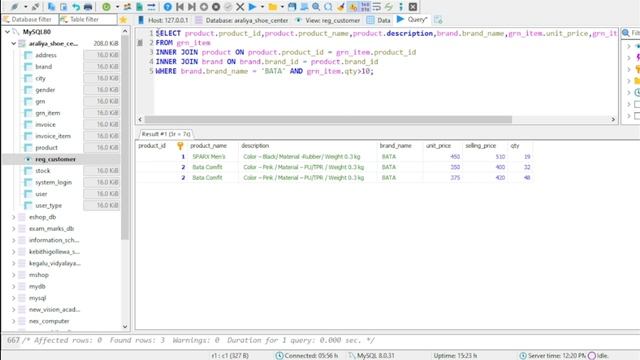The height and width of the screenshot is (360, 640).
Task: Expand the mysql database
Action: 13,298
